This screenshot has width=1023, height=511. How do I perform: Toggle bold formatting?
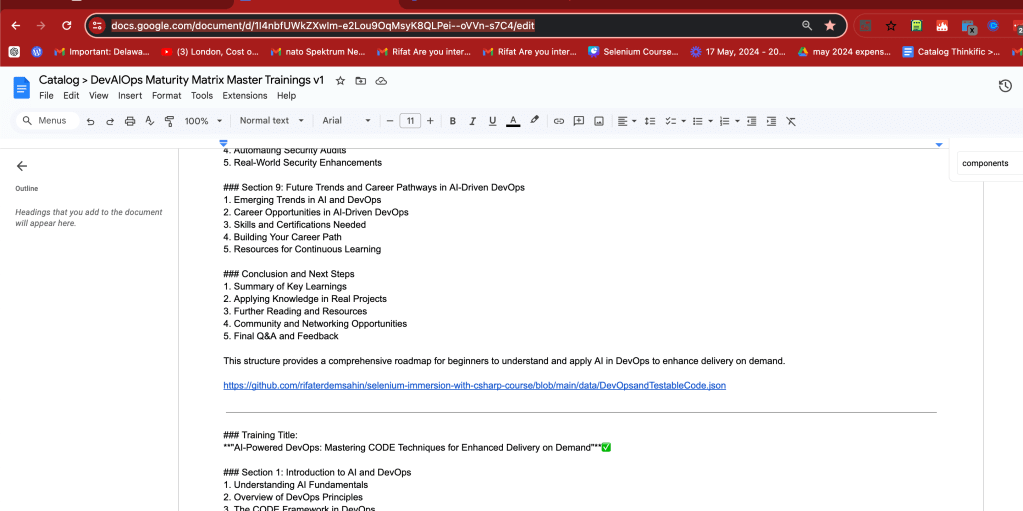pyautogui.click(x=452, y=121)
